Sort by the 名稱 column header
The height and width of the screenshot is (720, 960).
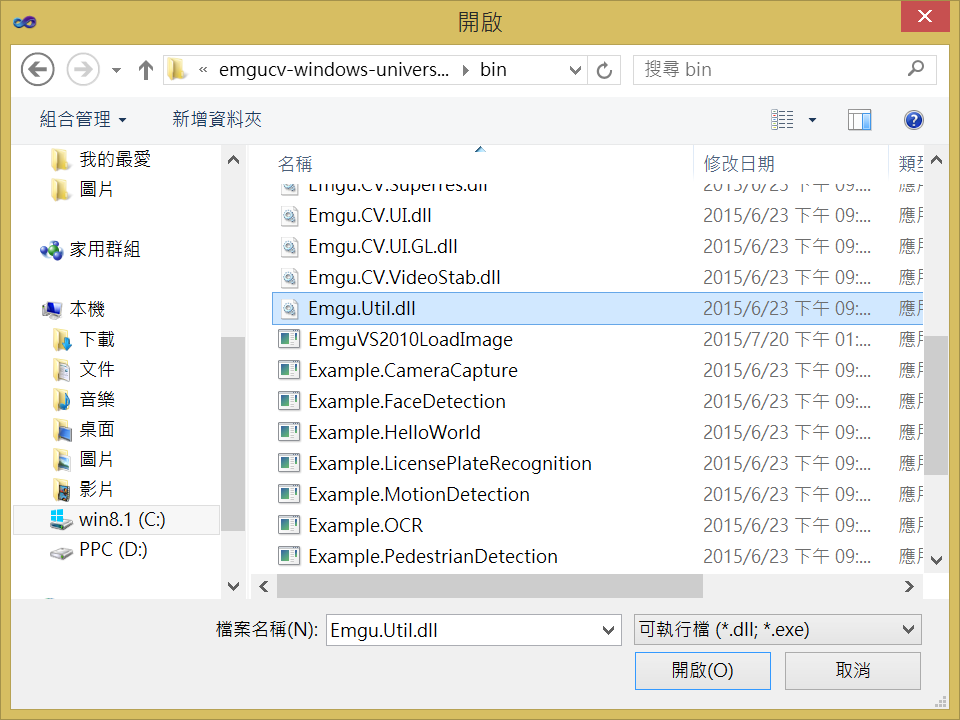pyautogui.click(x=295, y=164)
